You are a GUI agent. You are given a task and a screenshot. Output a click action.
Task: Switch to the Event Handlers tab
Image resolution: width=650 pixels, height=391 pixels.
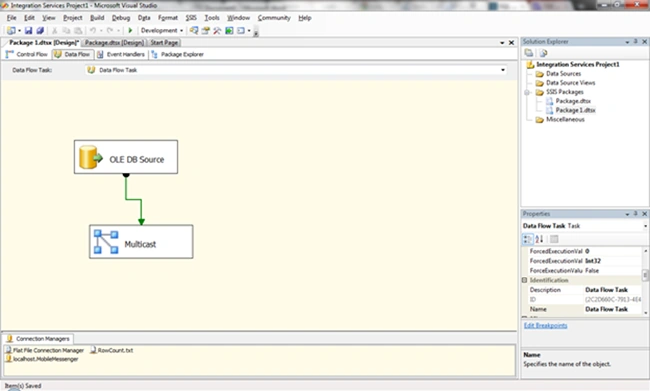(x=121, y=54)
